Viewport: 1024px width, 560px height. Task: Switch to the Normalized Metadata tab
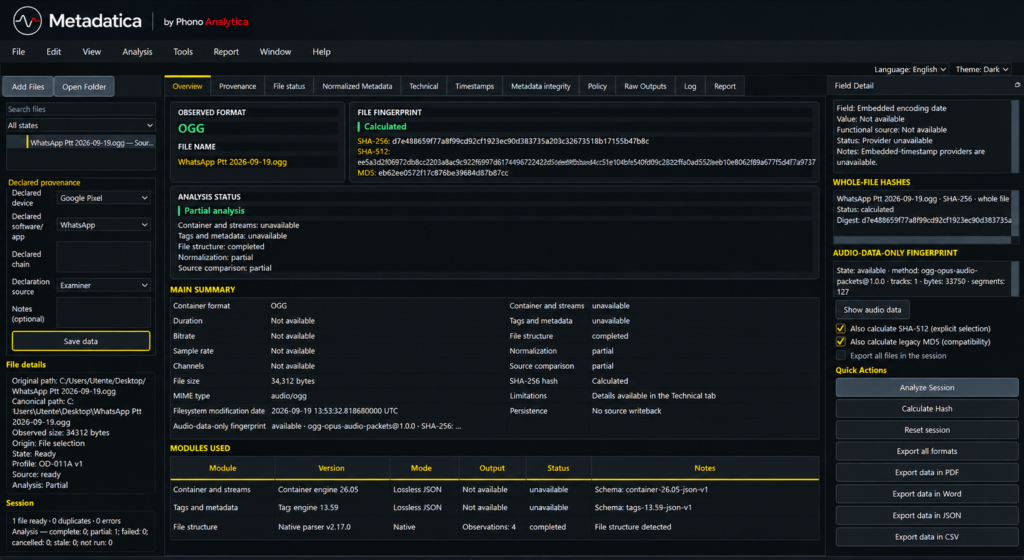point(357,86)
